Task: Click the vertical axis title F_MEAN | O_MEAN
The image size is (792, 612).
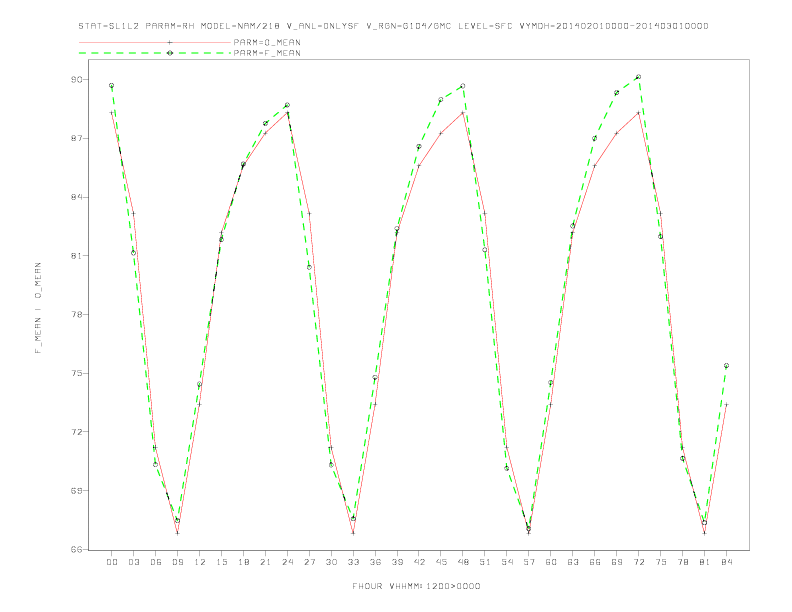Action: [38, 308]
